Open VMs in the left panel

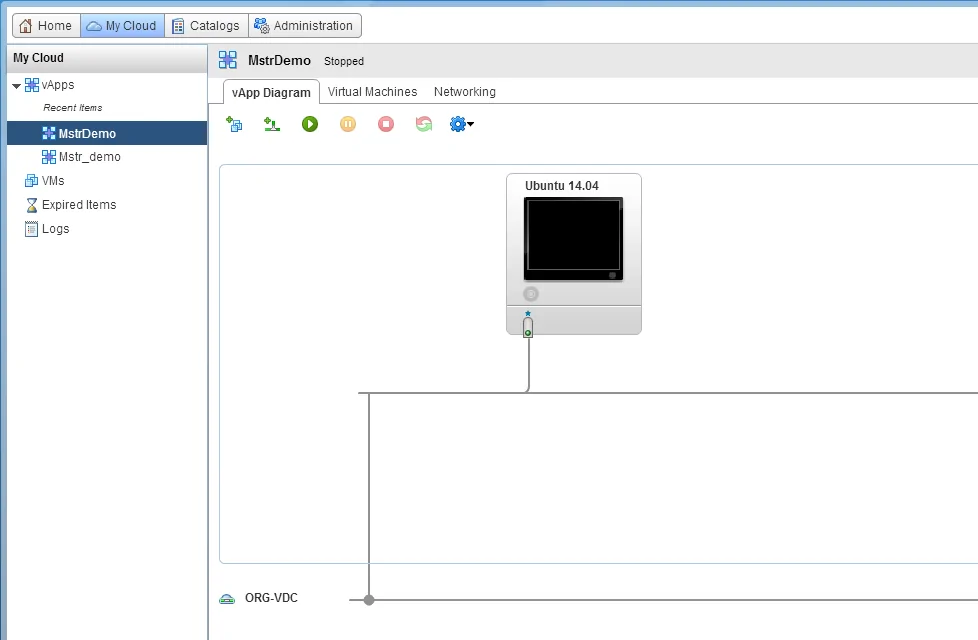coord(52,181)
